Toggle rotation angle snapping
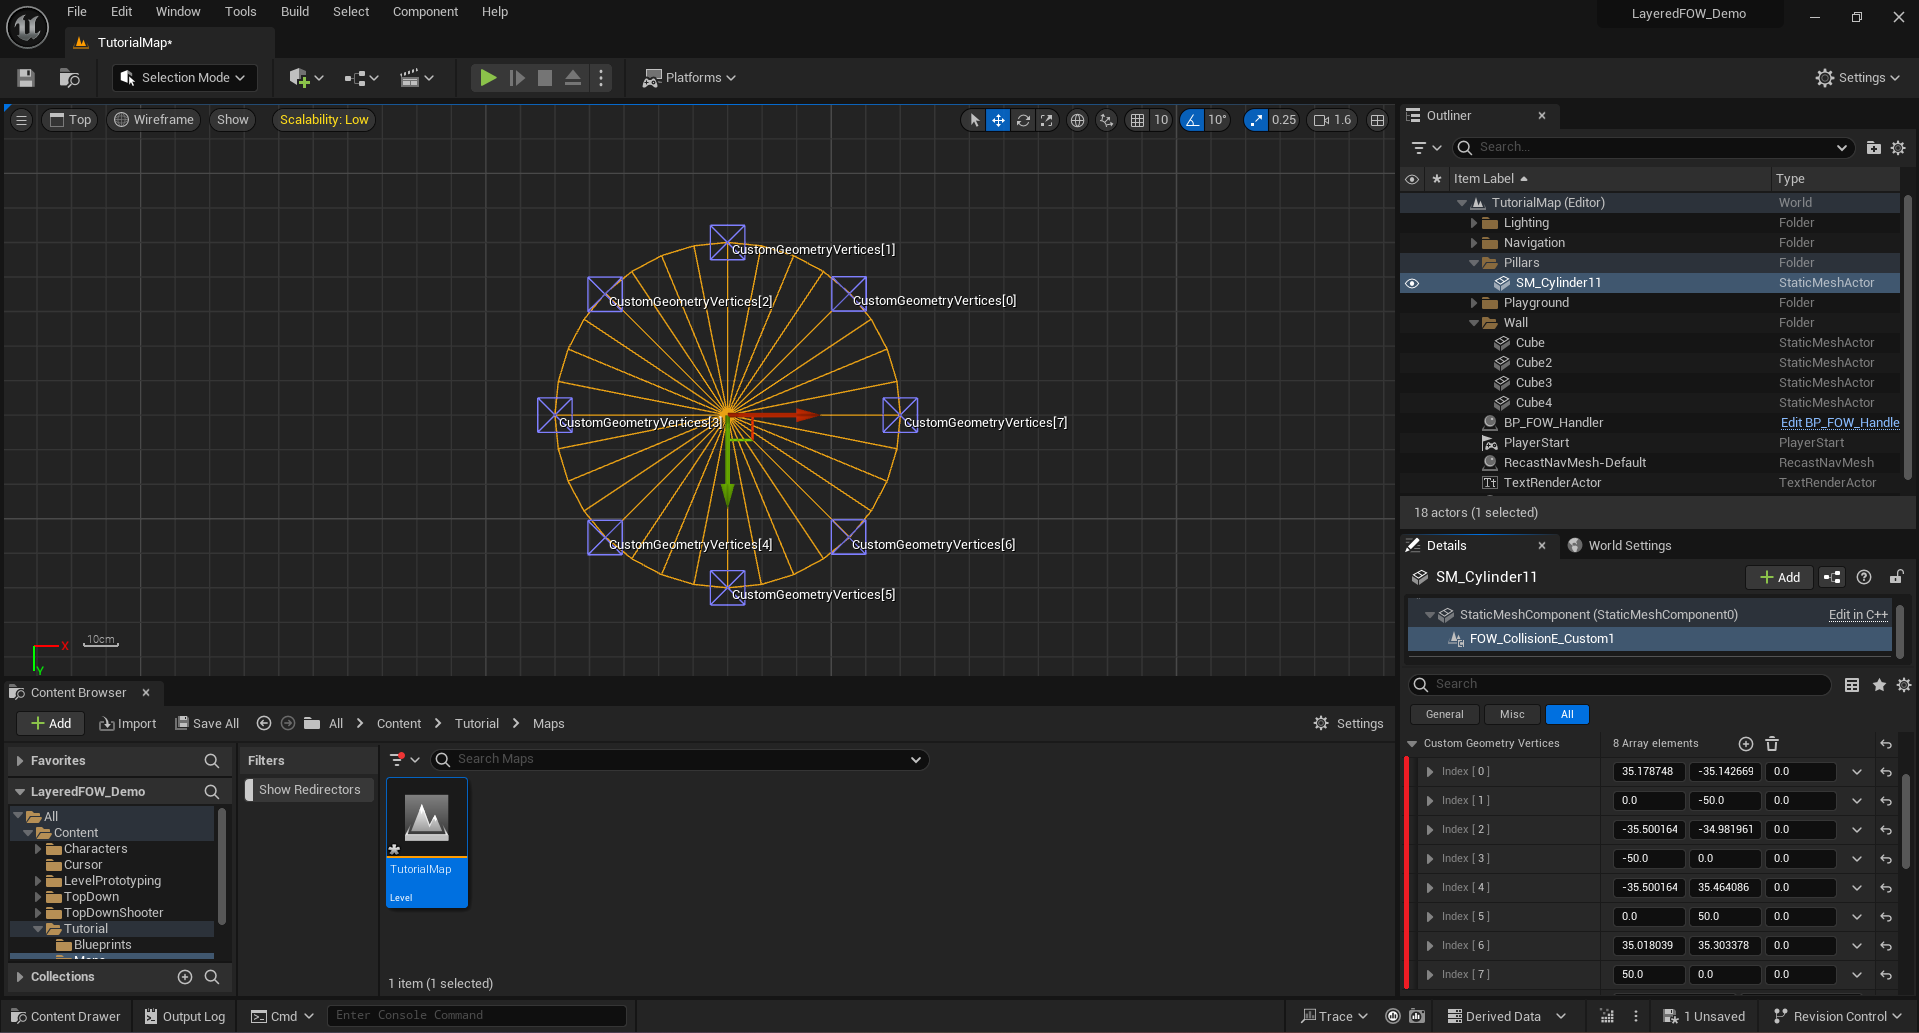 pyautogui.click(x=1192, y=120)
